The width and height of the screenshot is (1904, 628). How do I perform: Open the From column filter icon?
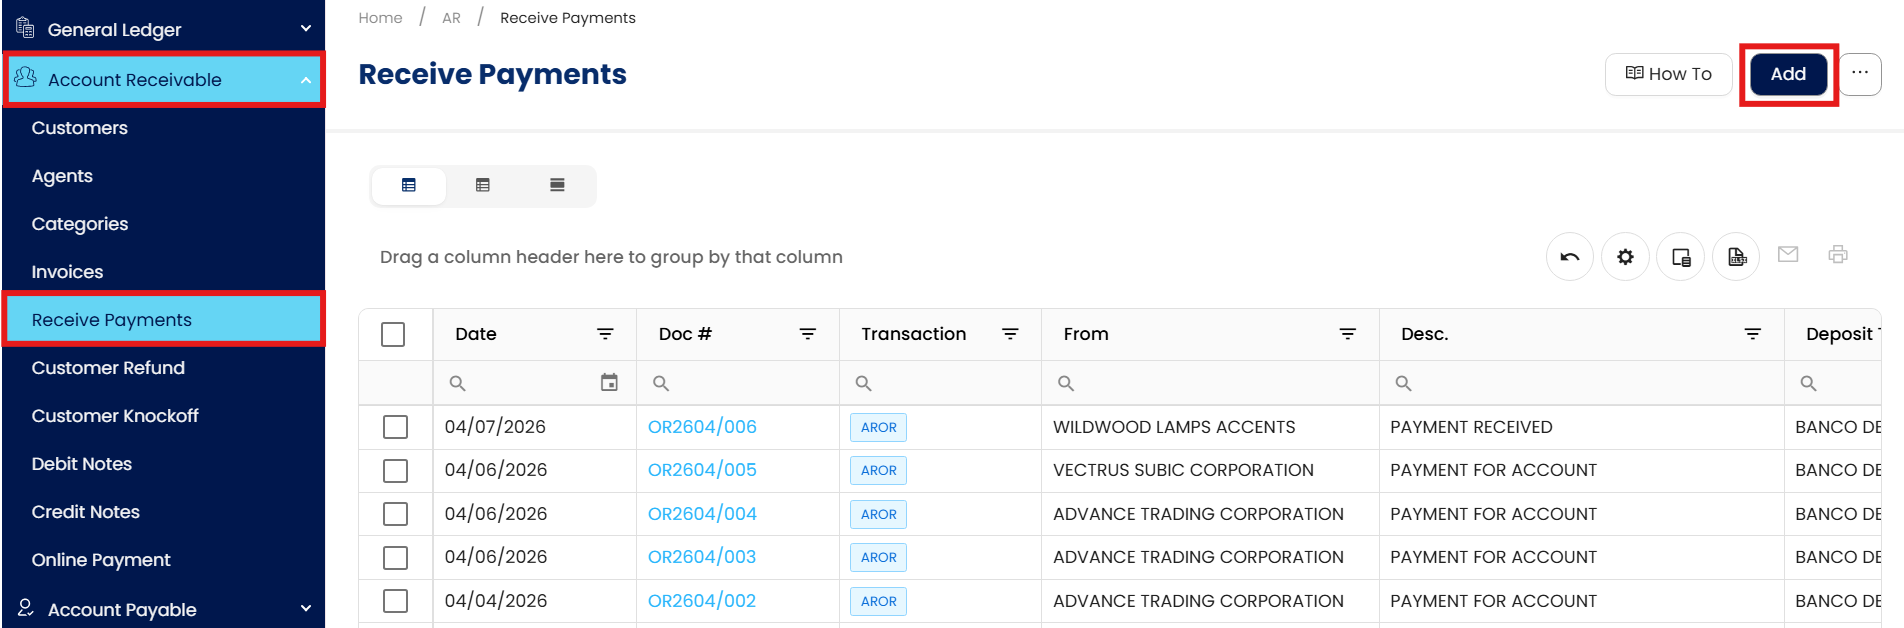(x=1348, y=334)
